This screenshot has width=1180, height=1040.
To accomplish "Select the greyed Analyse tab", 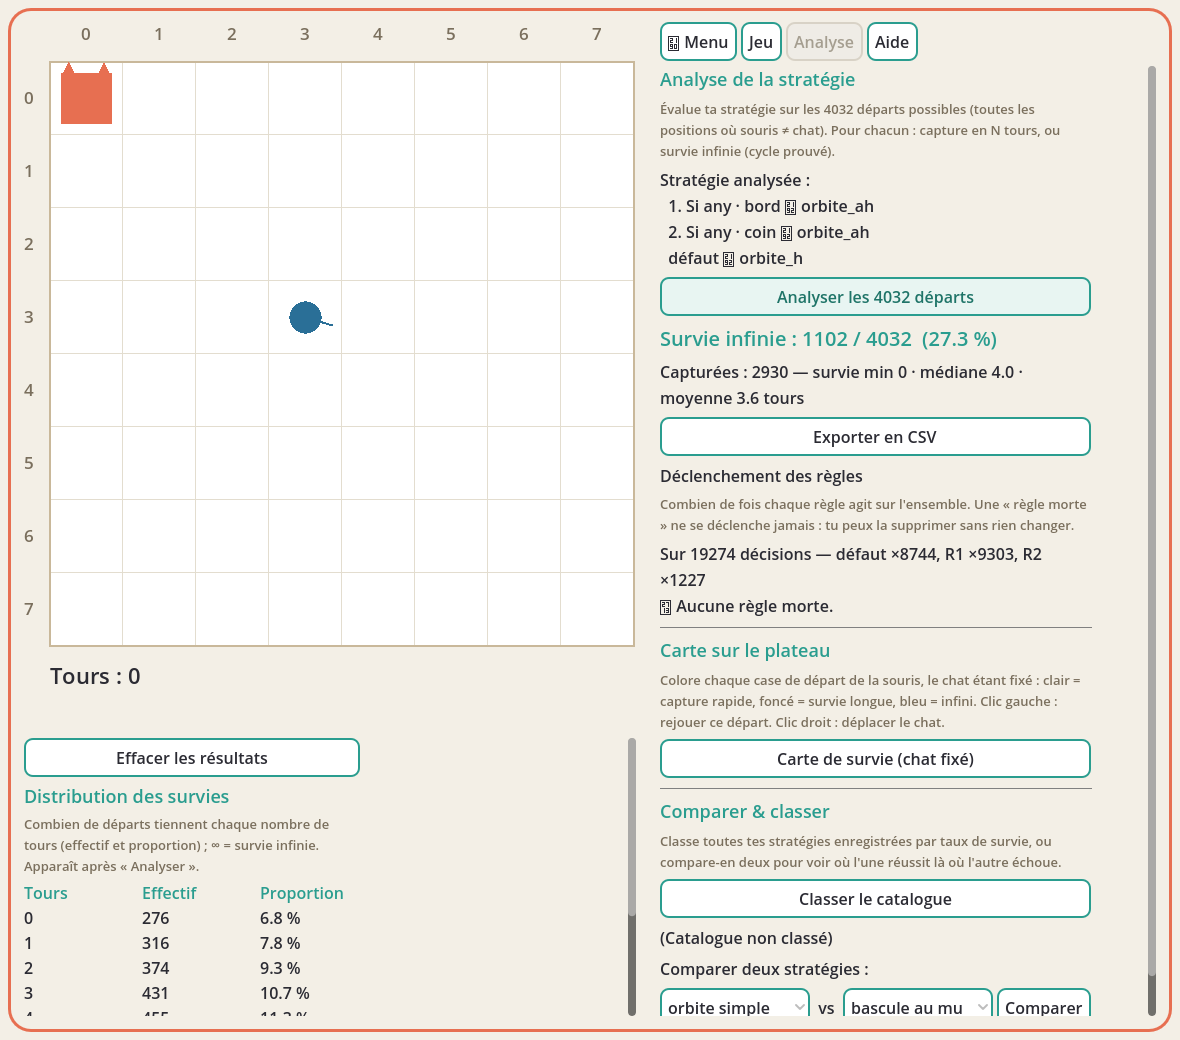I will click(x=823, y=42).
